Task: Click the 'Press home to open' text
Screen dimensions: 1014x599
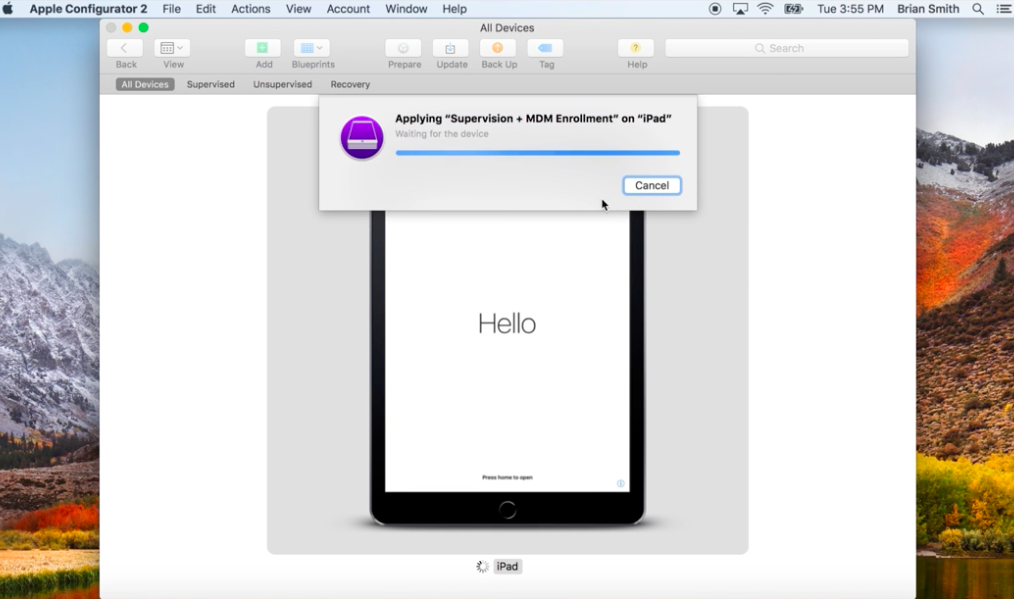Action: point(507,477)
